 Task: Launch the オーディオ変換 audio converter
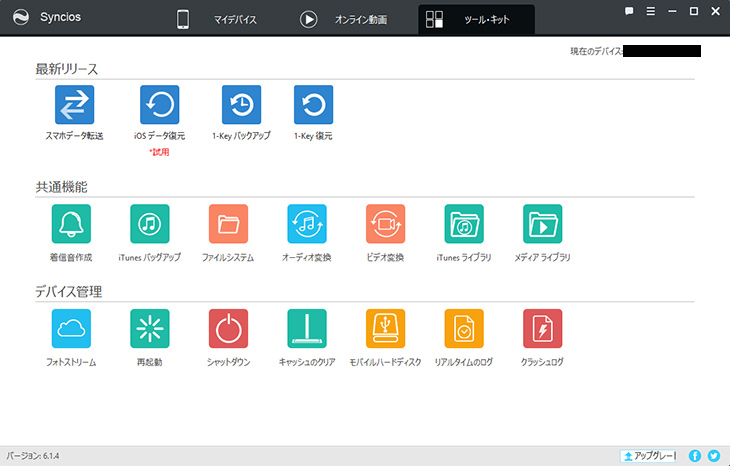click(x=307, y=224)
